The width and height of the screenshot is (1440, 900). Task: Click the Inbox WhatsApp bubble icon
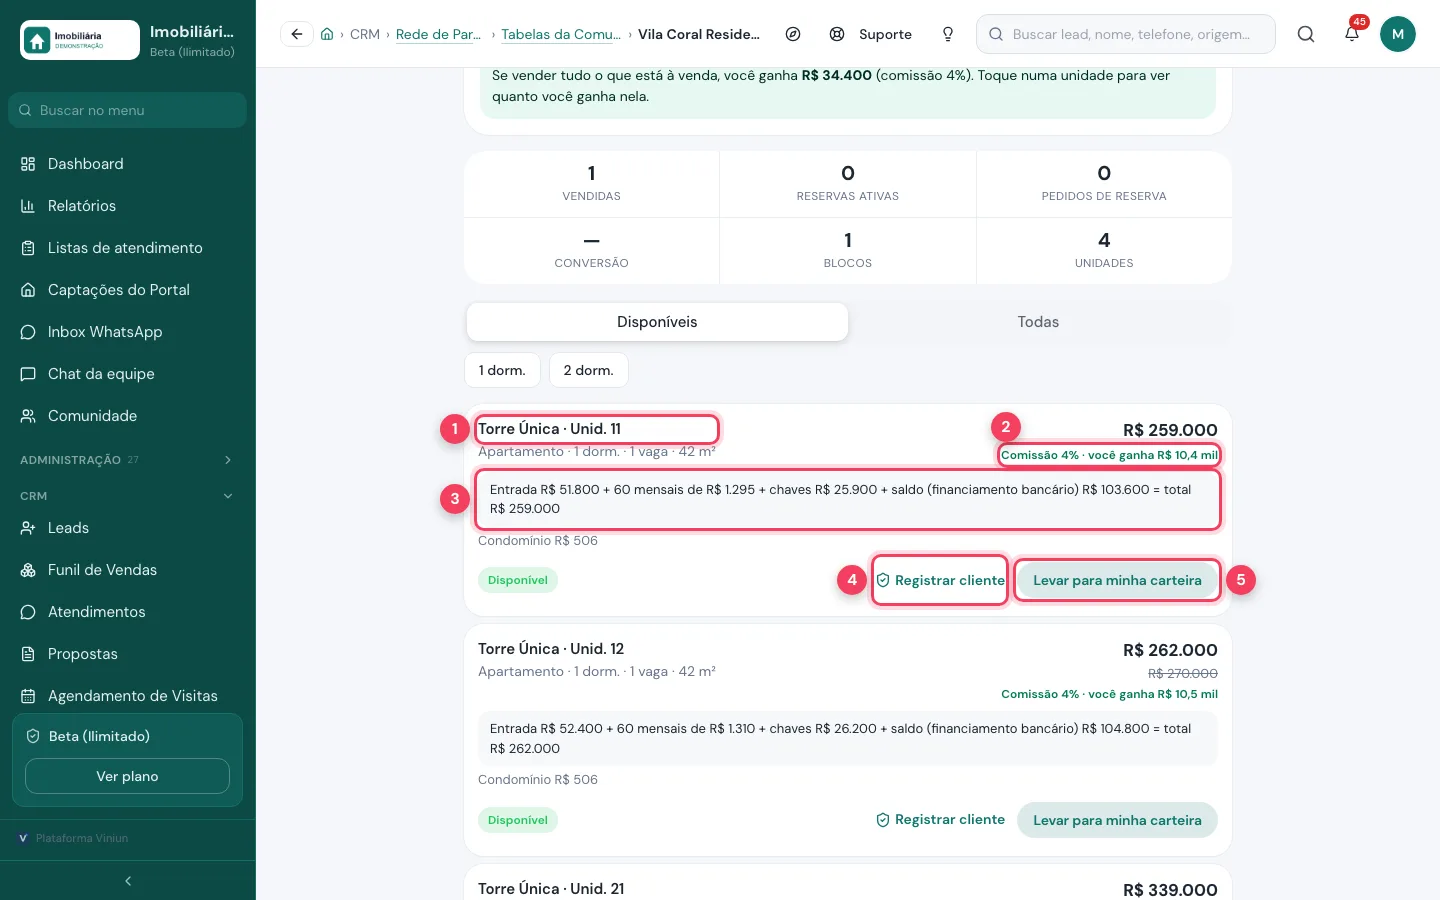[x=28, y=332]
